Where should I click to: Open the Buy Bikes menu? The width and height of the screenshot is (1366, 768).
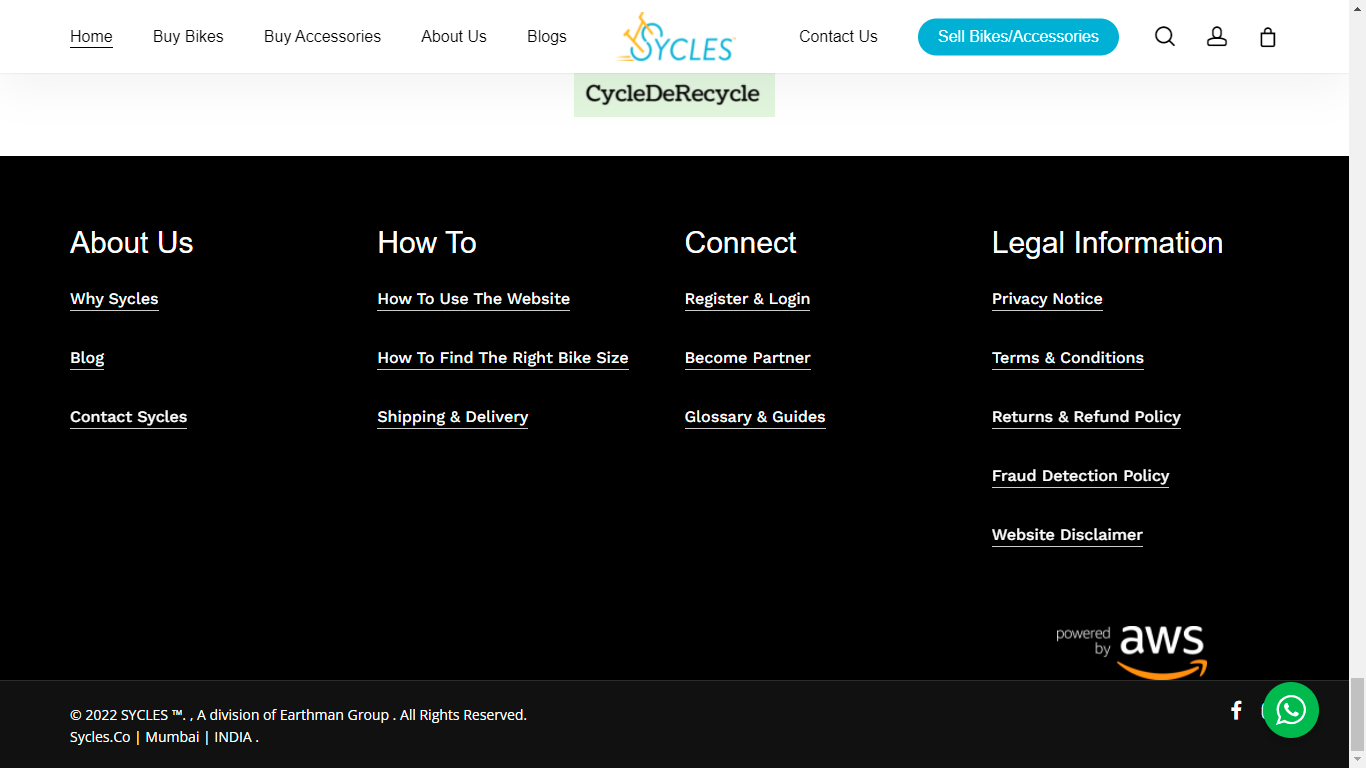pos(188,36)
